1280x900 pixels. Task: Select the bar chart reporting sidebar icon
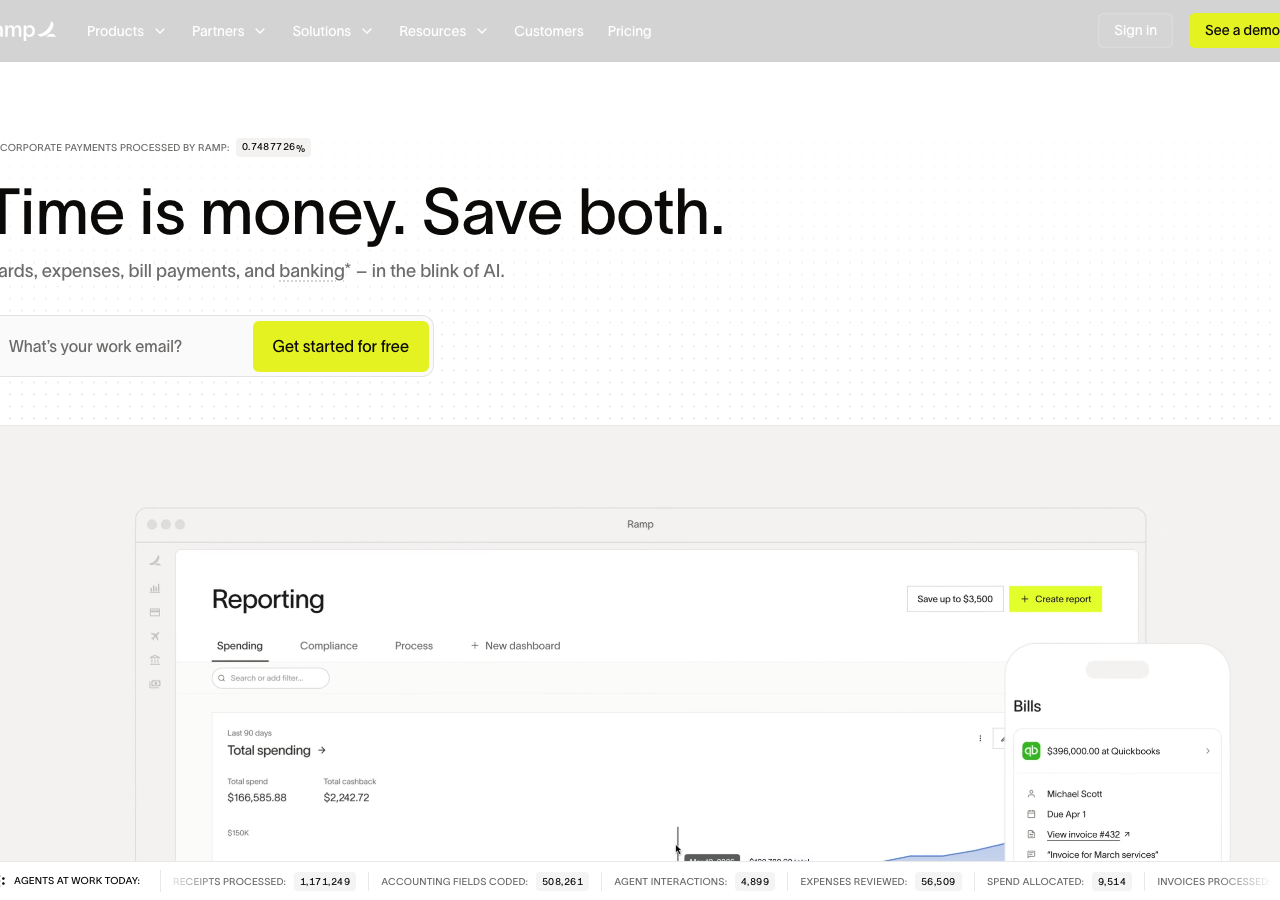click(x=155, y=589)
